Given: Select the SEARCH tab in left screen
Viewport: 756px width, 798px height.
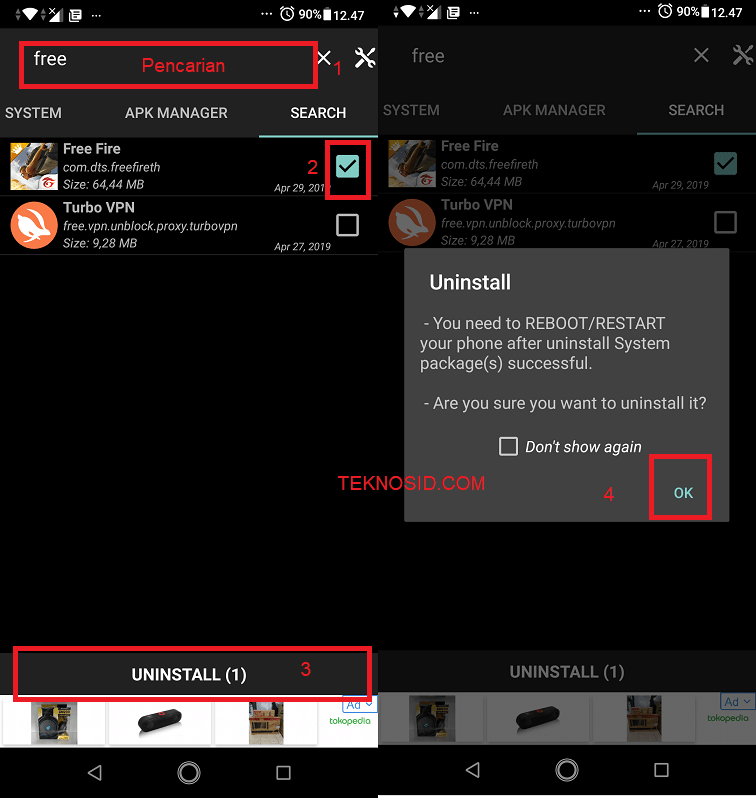Looking at the screenshot, I should click(x=318, y=112).
